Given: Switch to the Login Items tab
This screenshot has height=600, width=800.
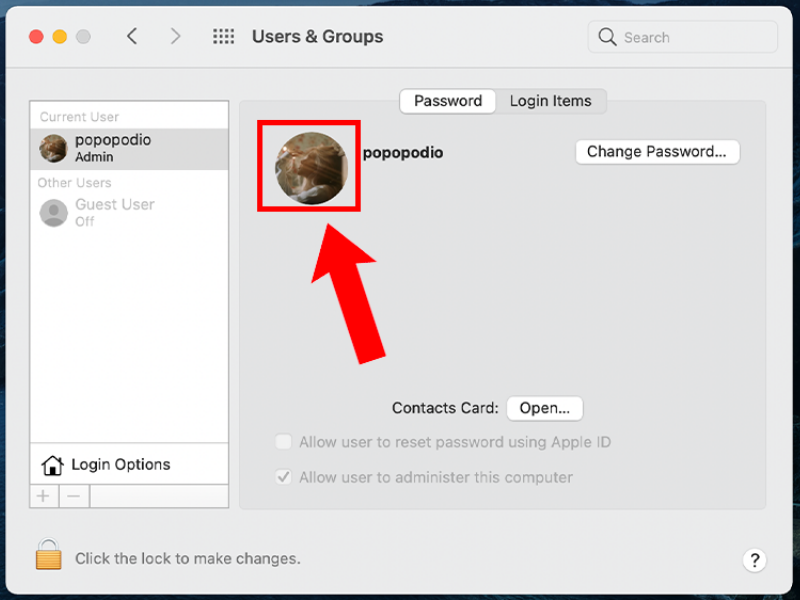Looking at the screenshot, I should [x=551, y=101].
